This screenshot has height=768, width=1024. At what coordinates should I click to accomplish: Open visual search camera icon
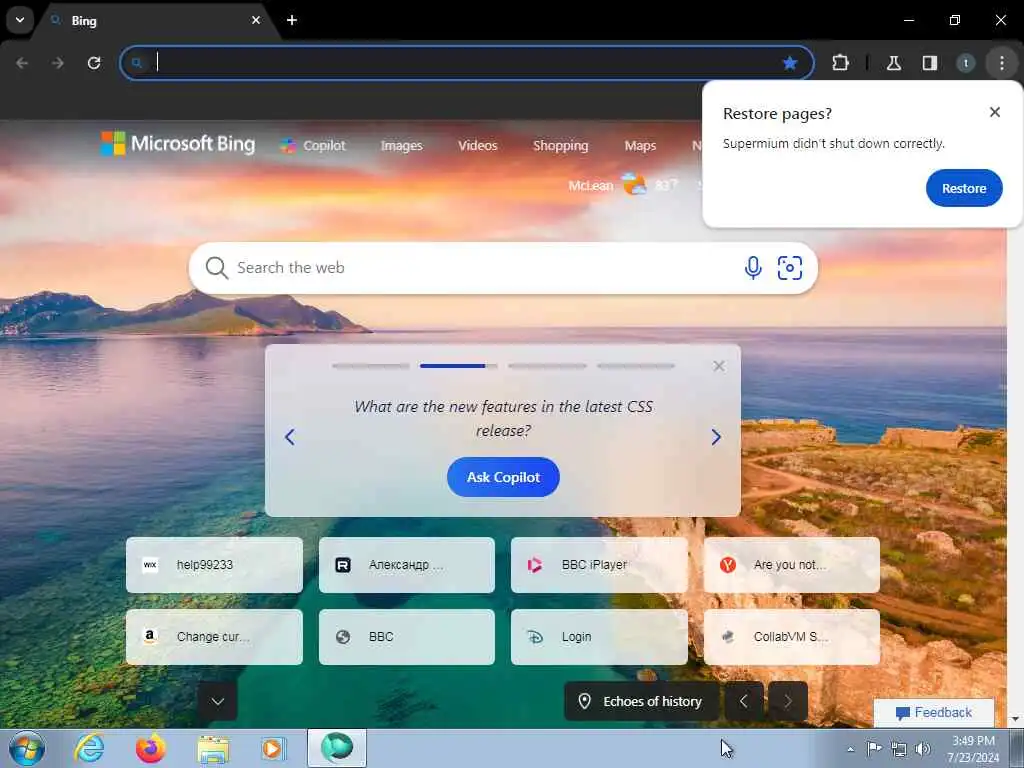point(790,268)
